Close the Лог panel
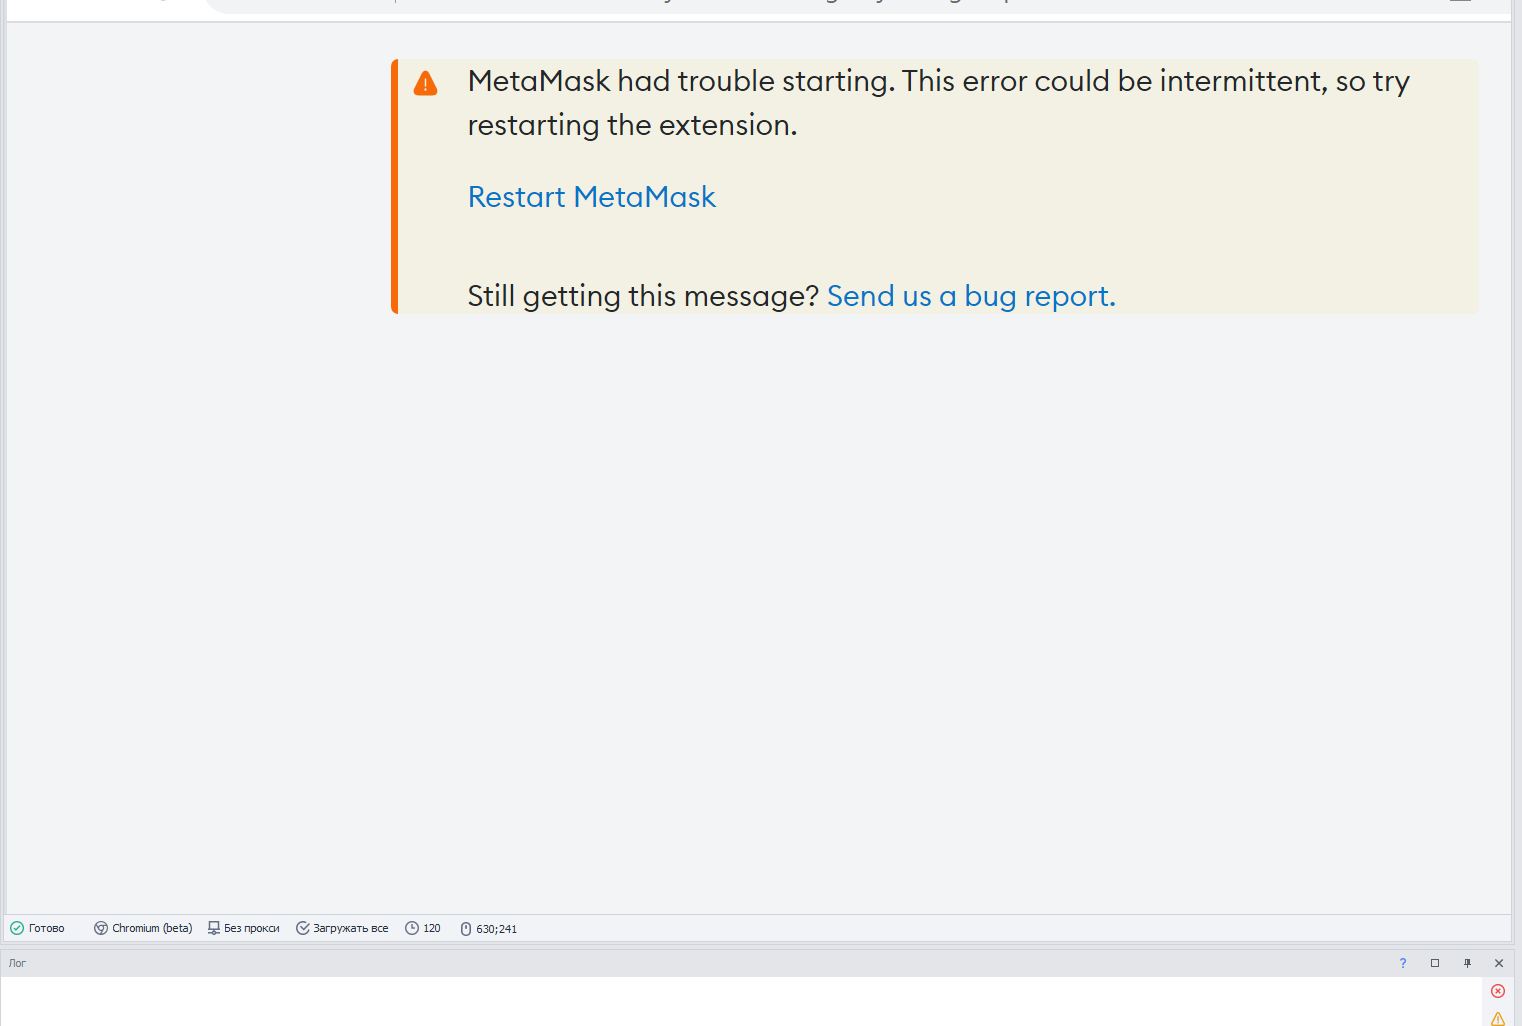The image size is (1522, 1026). (1499, 963)
